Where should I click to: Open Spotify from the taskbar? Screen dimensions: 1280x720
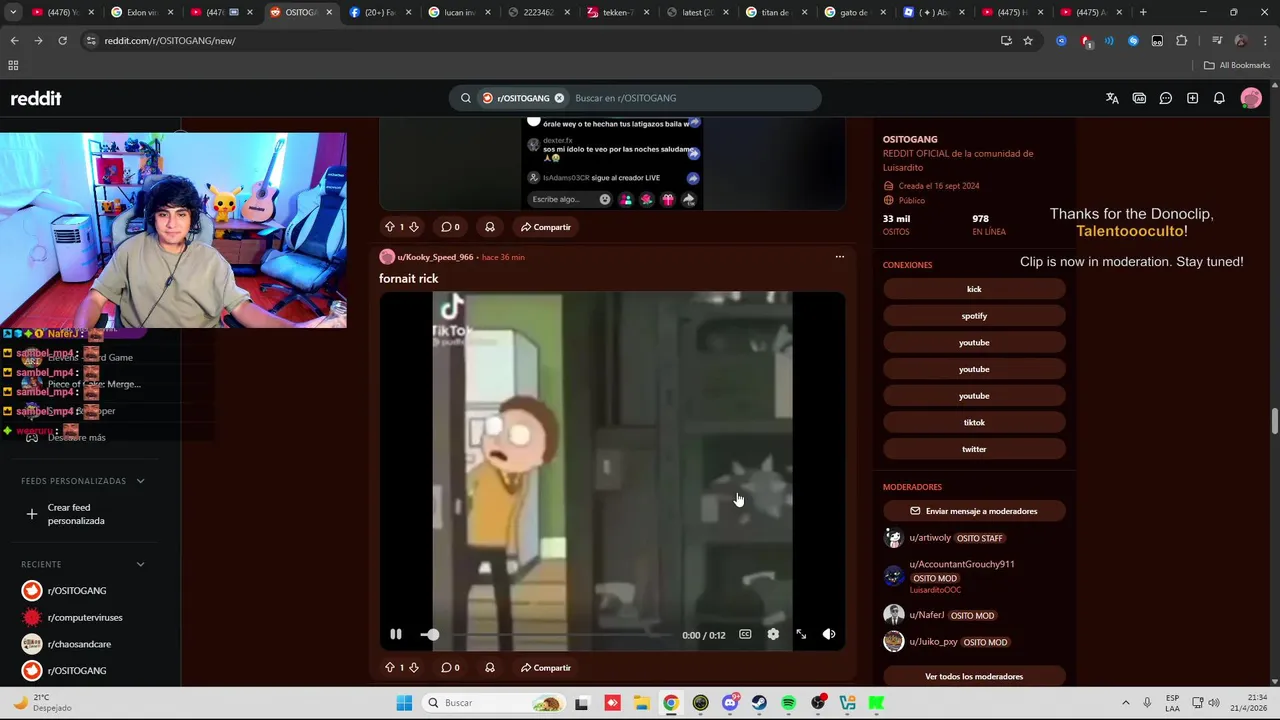[x=789, y=703]
